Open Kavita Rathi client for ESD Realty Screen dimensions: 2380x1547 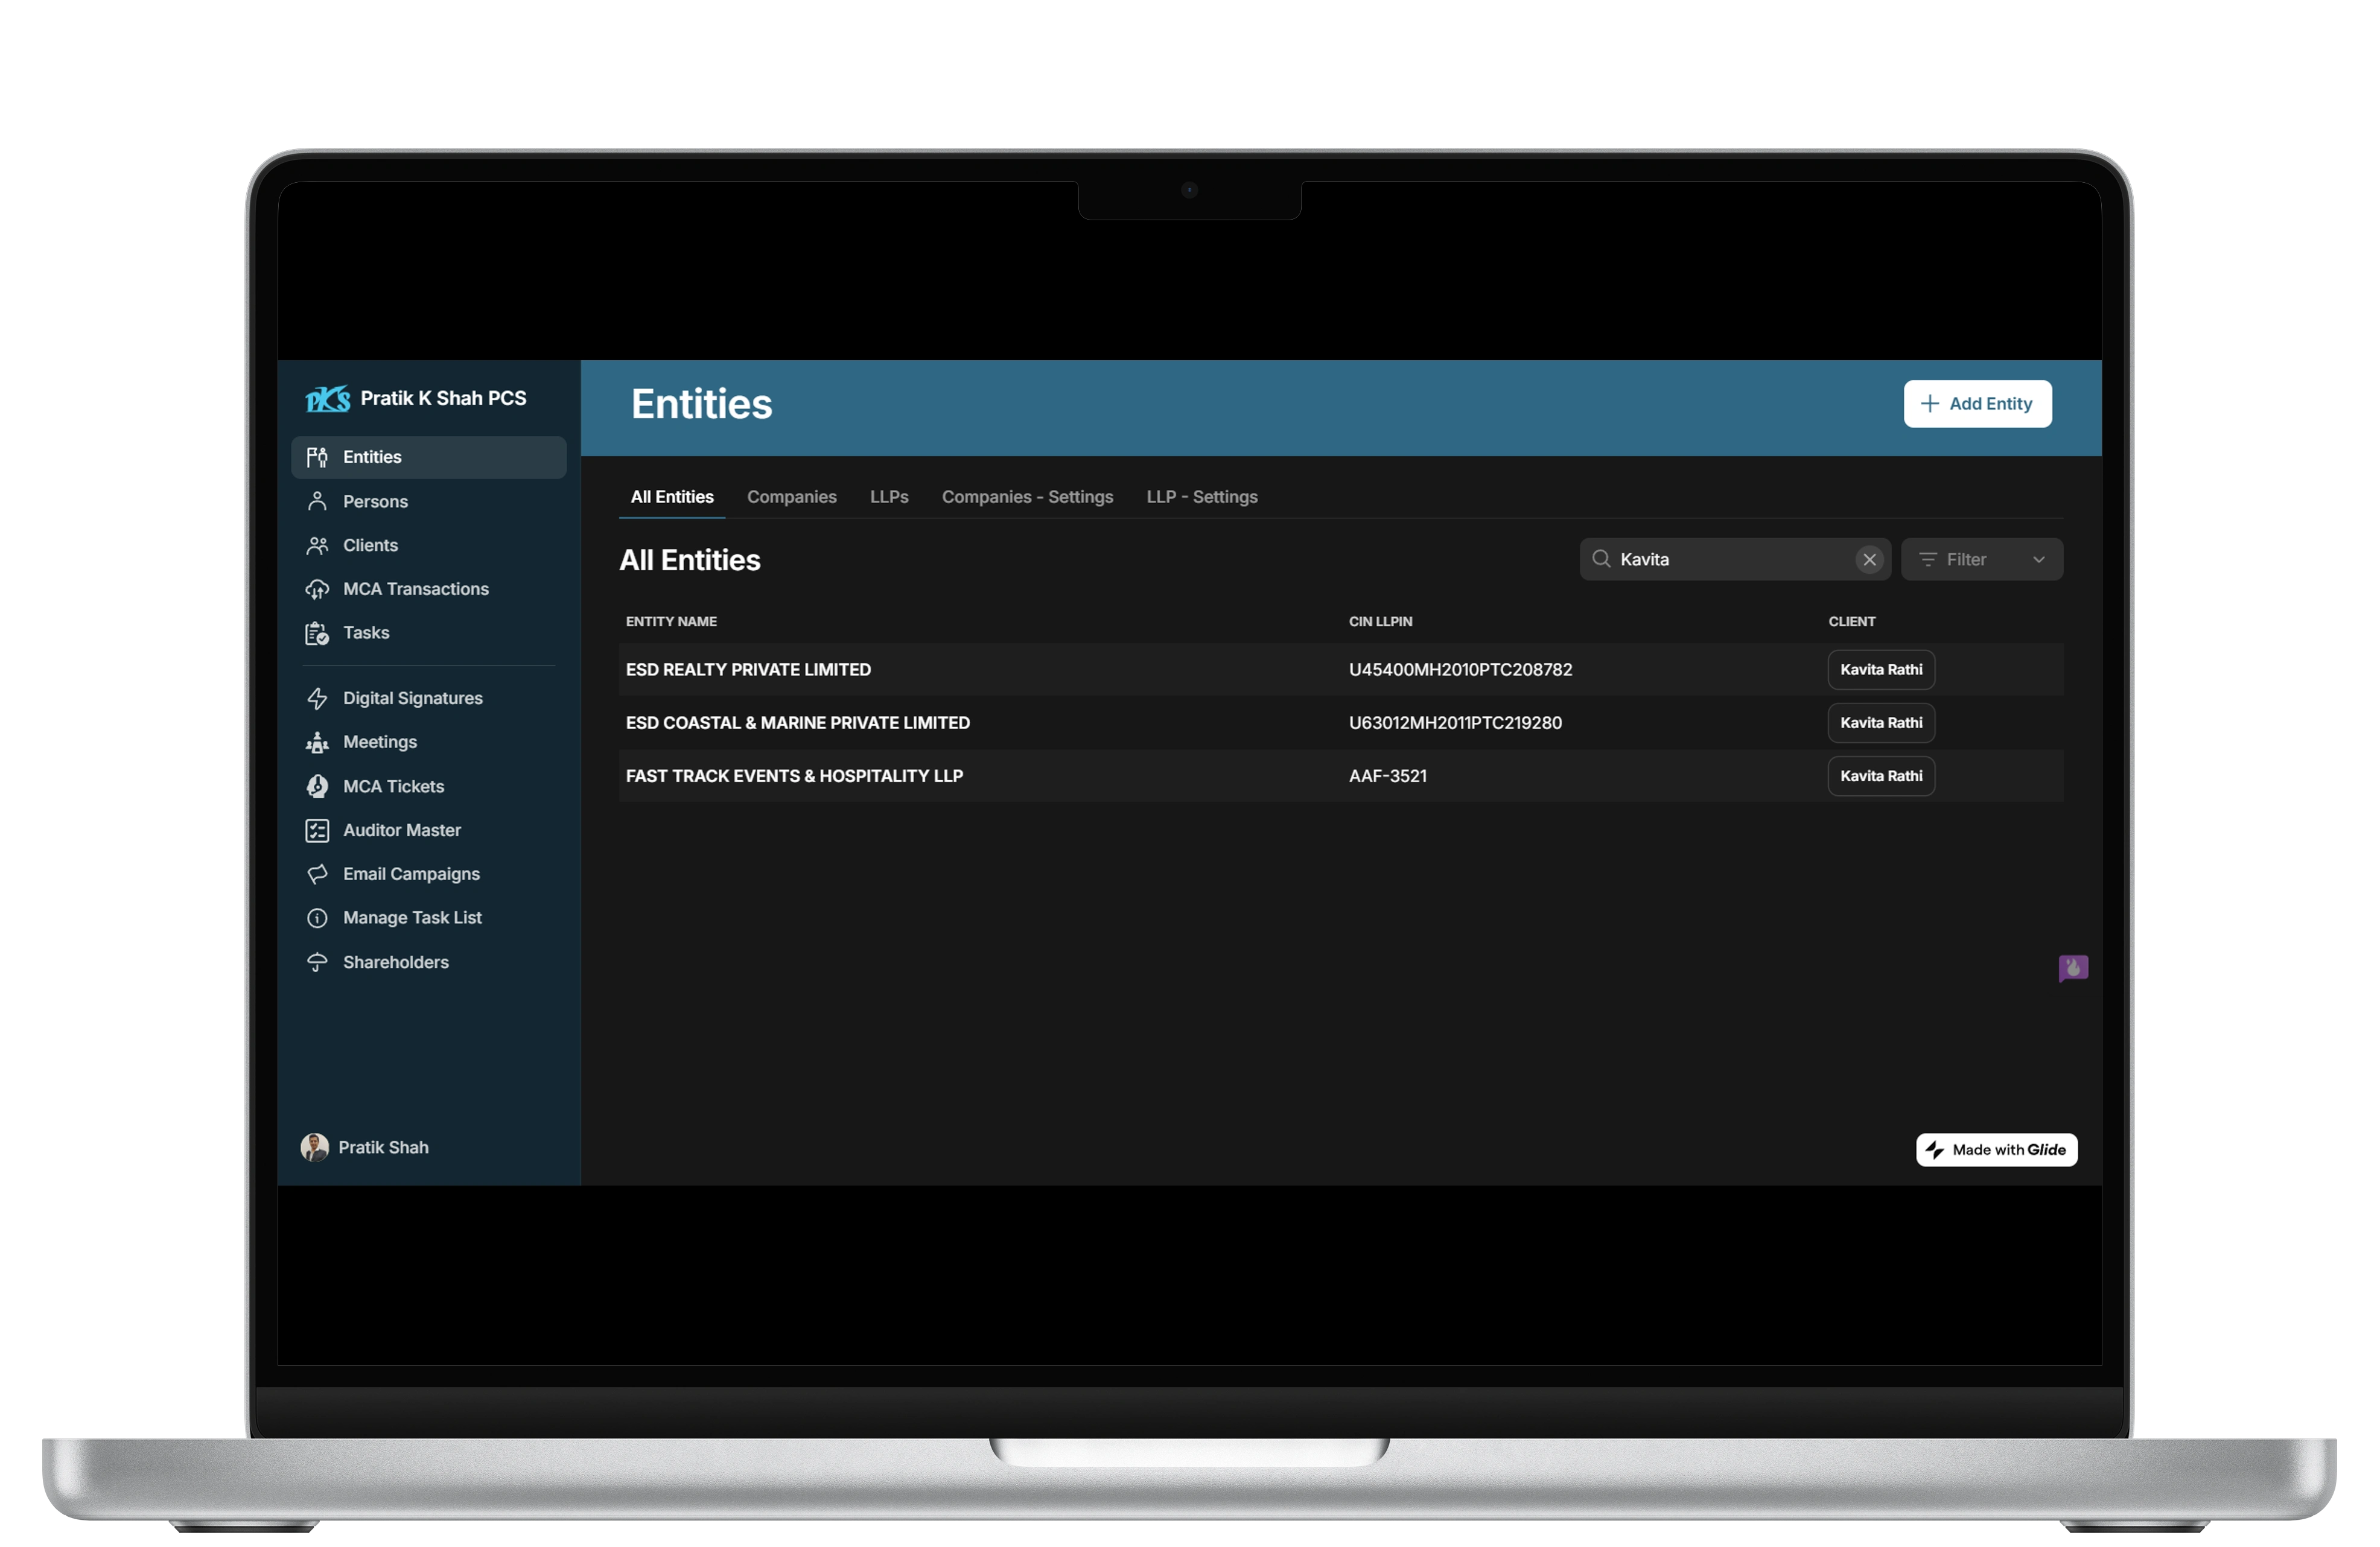click(1880, 670)
